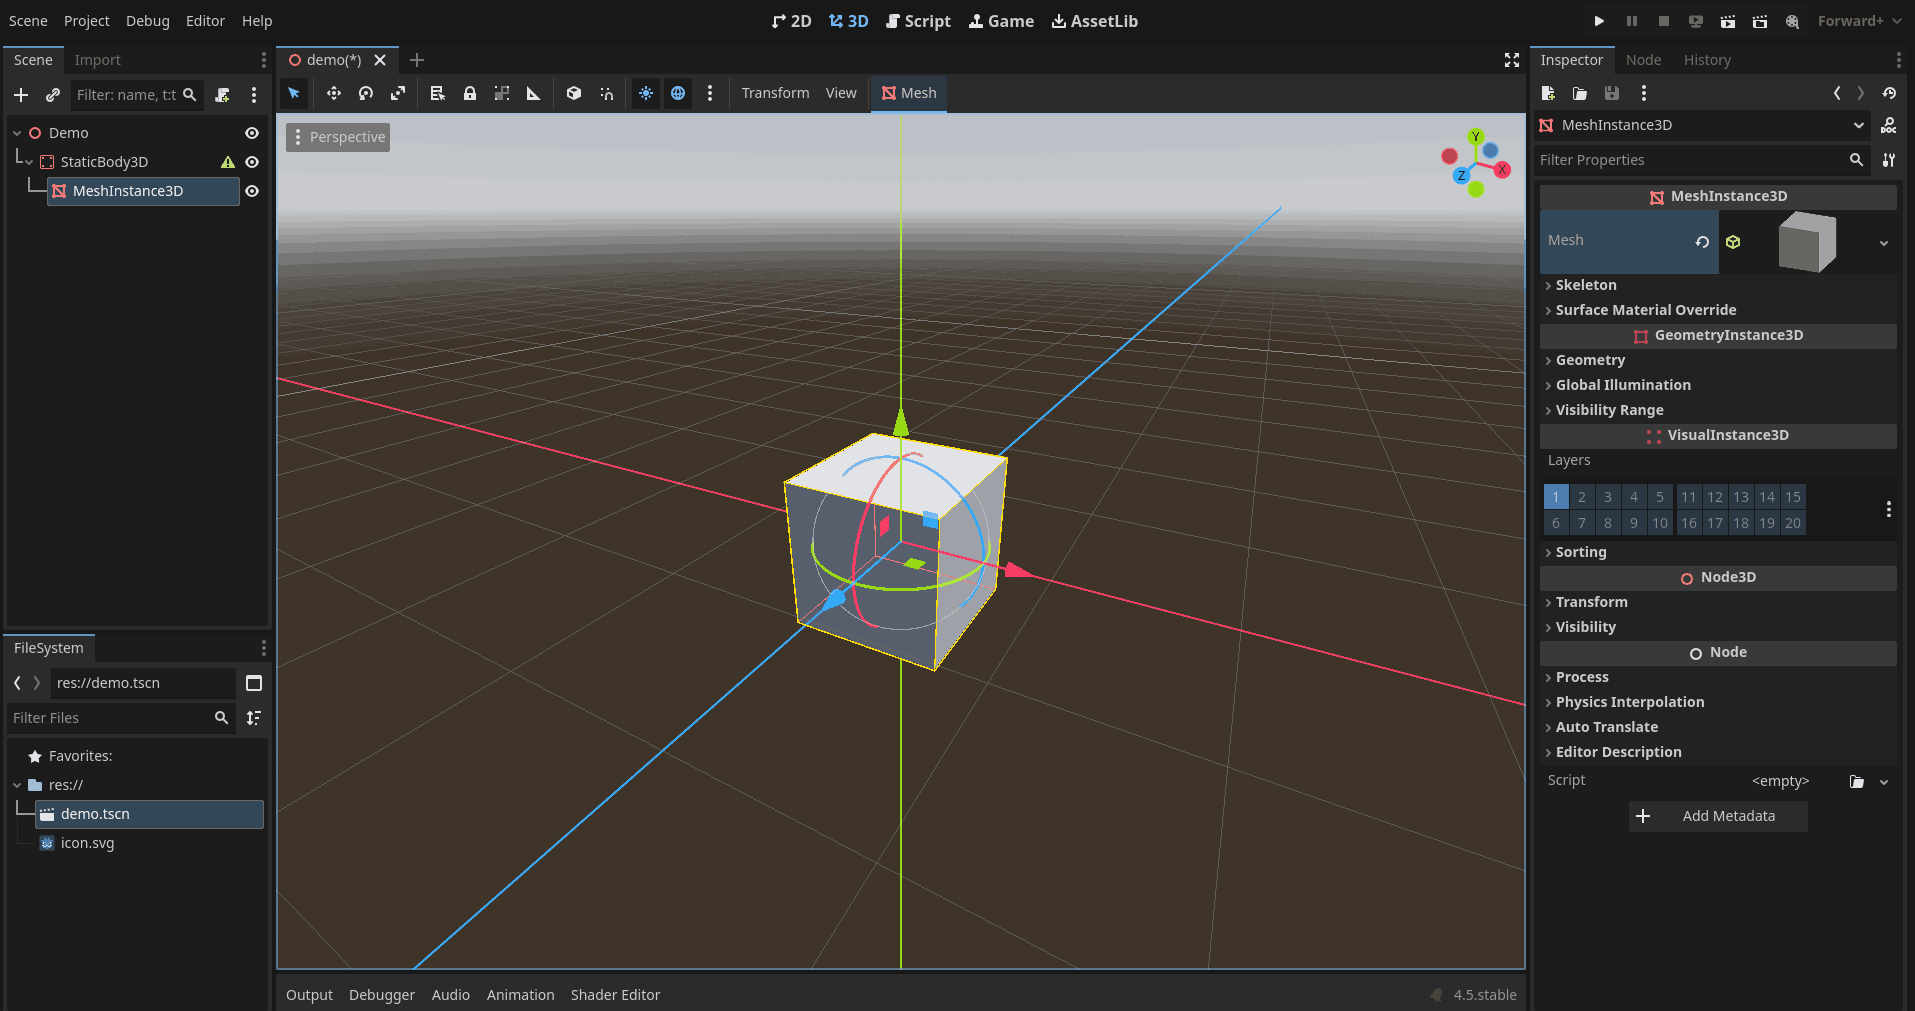This screenshot has width=1915, height=1011.
Task: Toggle FileSystem split mode icon
Action: click(254, 683)
